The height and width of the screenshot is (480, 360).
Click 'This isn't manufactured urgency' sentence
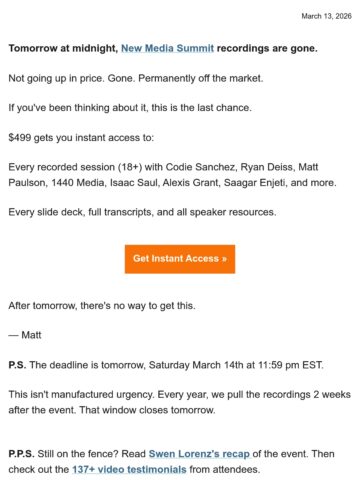click(81, 395)
